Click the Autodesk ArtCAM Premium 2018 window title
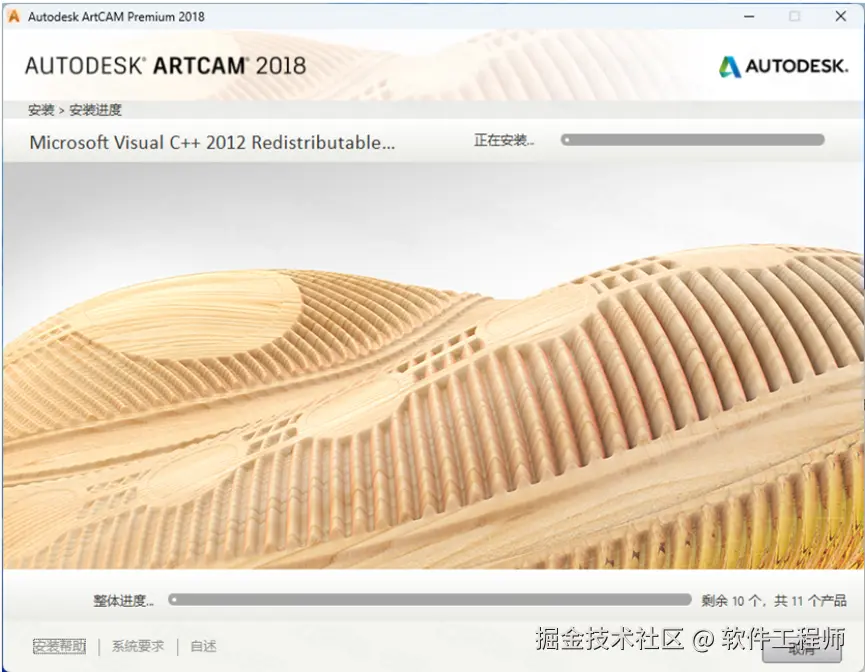 pyautogui.click(x=116, y=17)
